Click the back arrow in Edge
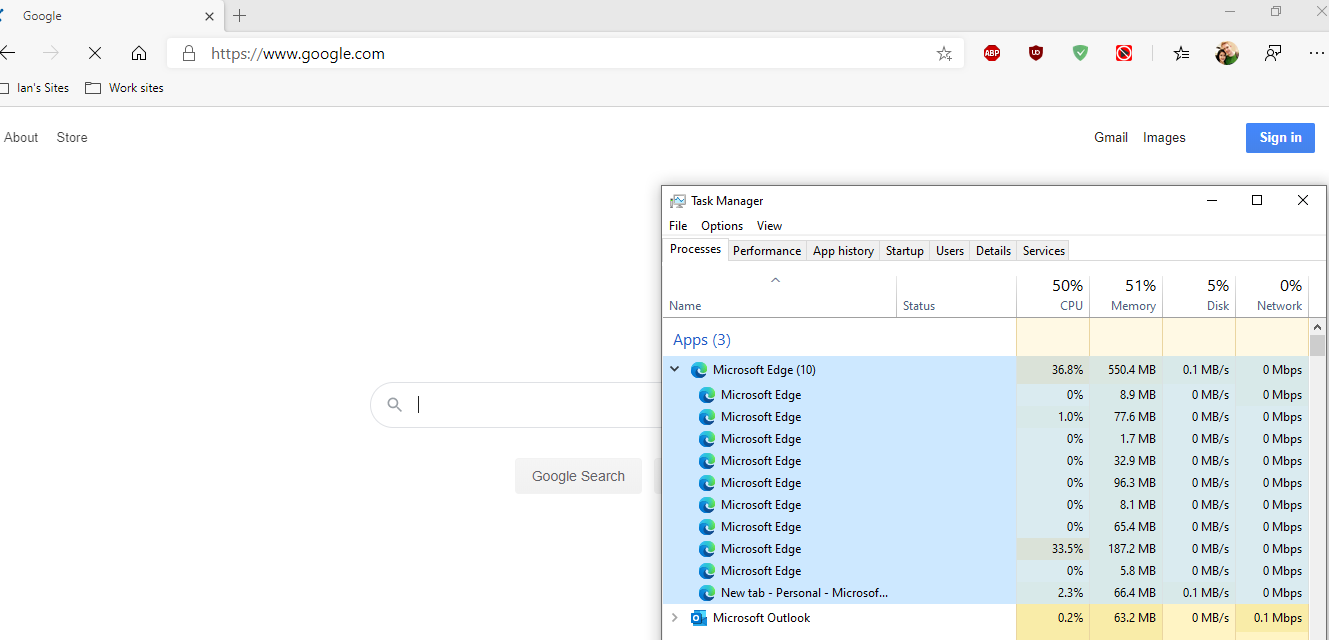The image size is (1329, 640). pyautogui.click(x=8, y=54)
